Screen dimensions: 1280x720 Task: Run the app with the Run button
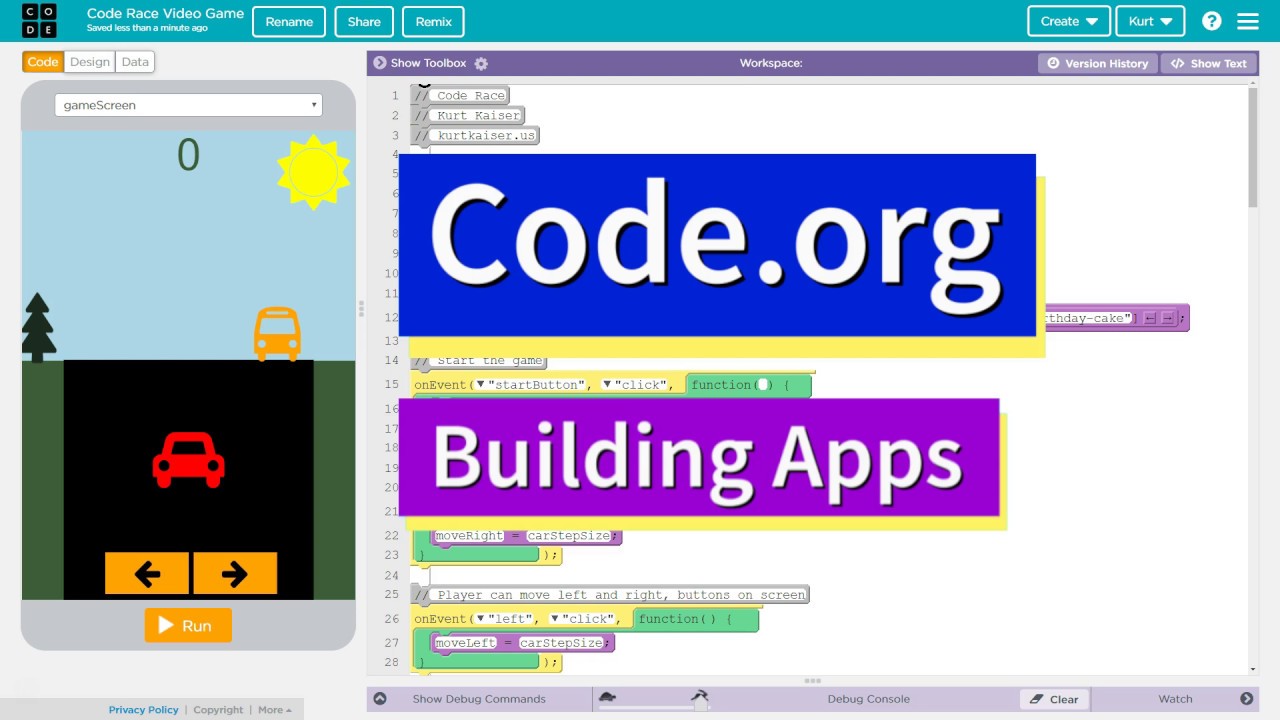[188, 626]
